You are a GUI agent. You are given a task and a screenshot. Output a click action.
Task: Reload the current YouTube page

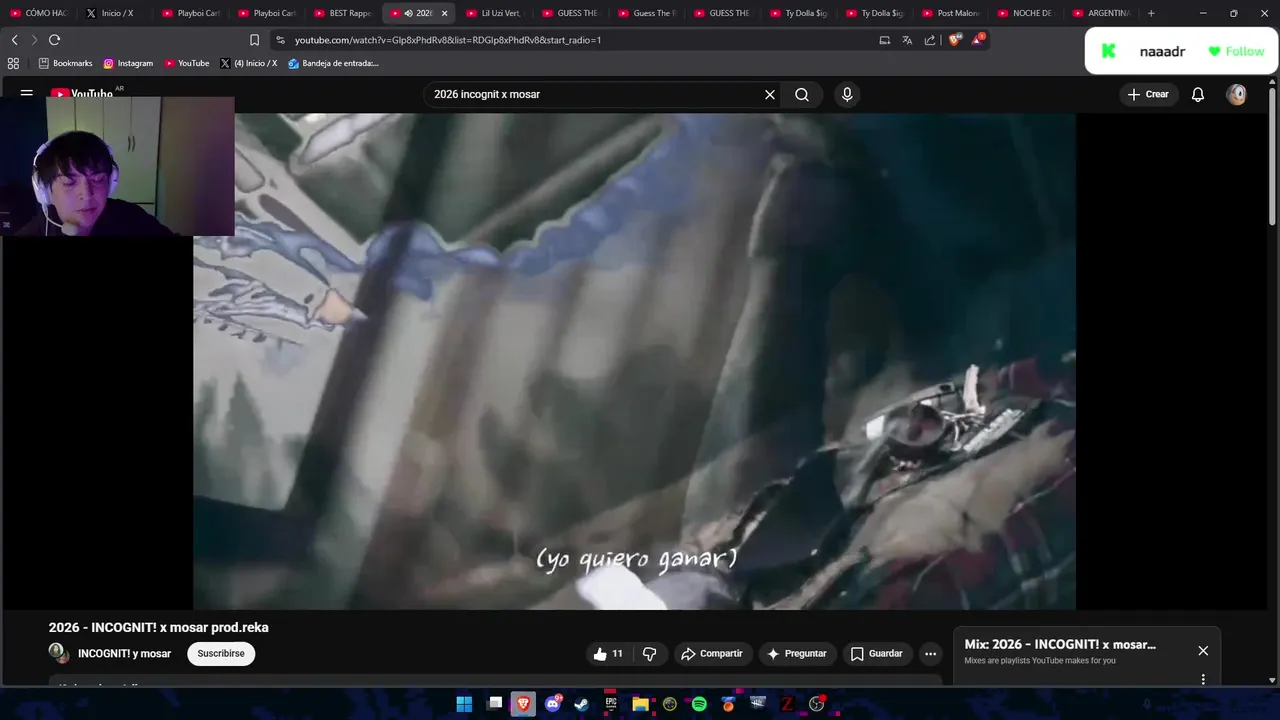tap(54, 40)
